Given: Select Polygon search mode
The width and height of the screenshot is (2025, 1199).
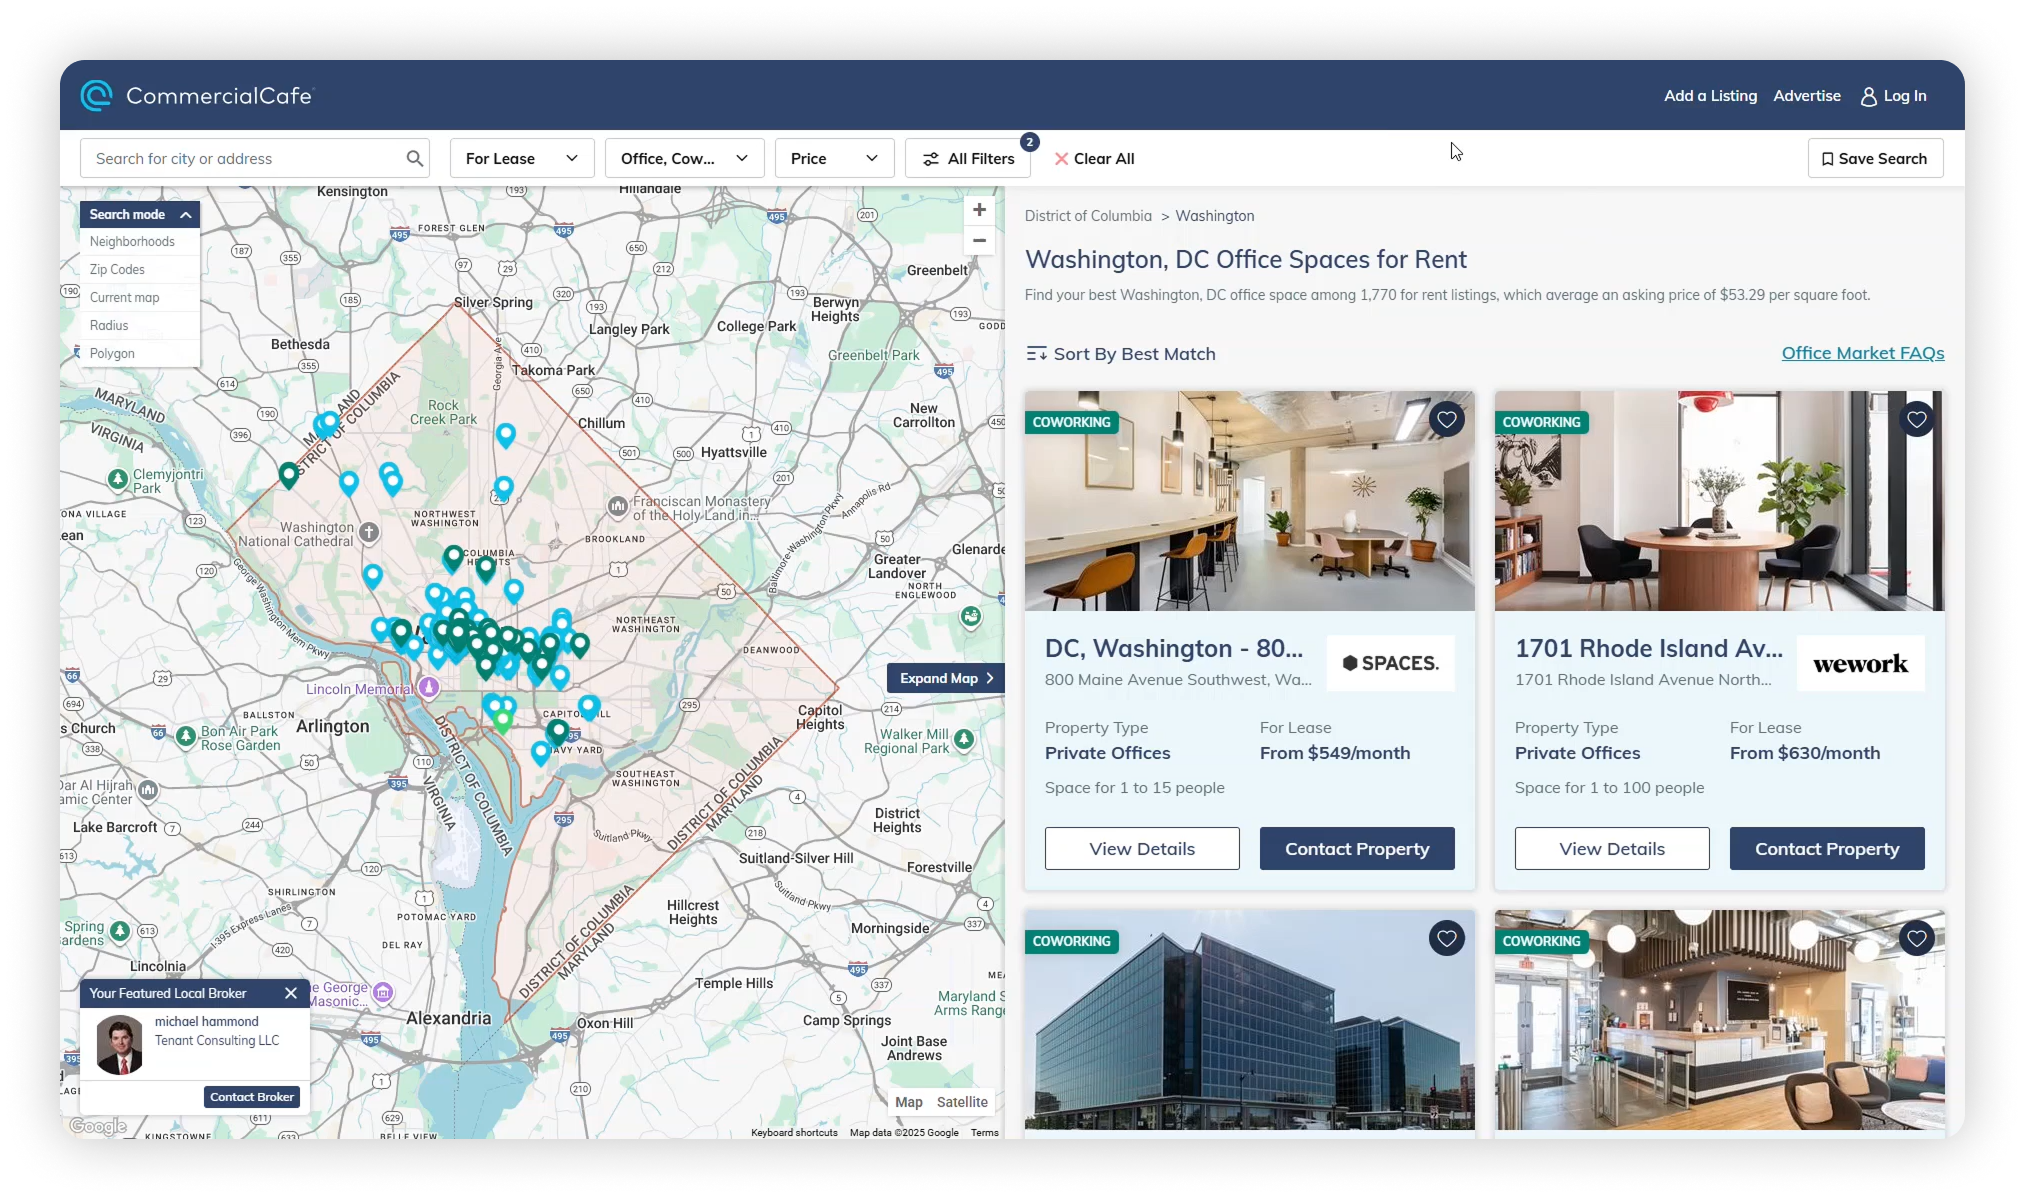Looking at the screenshot, I should coord(112,353).
